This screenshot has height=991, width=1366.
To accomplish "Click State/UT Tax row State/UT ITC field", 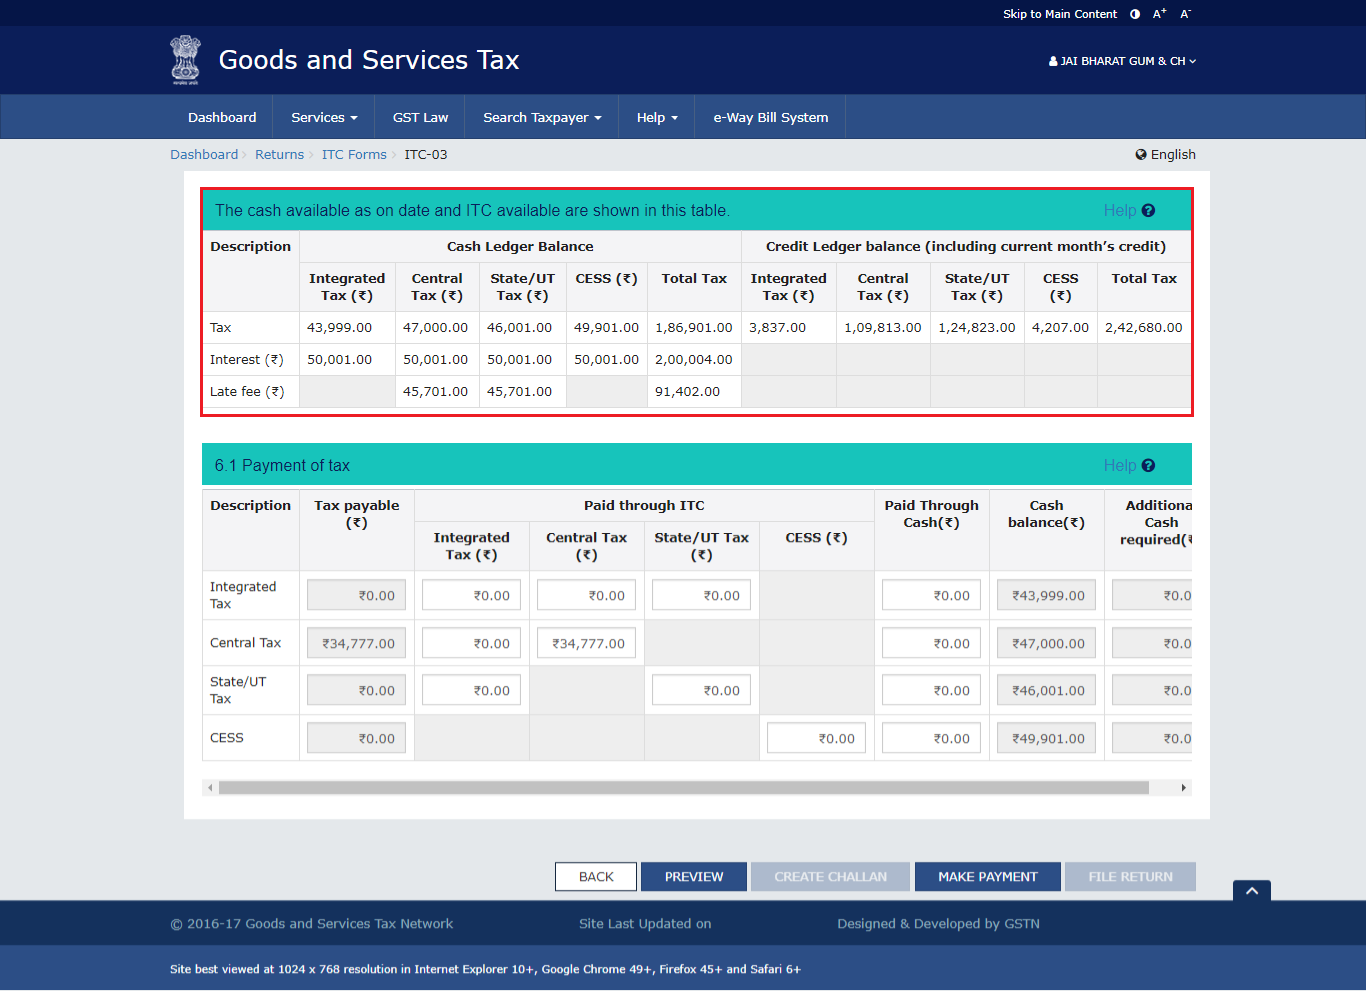I will coord(701,691).
